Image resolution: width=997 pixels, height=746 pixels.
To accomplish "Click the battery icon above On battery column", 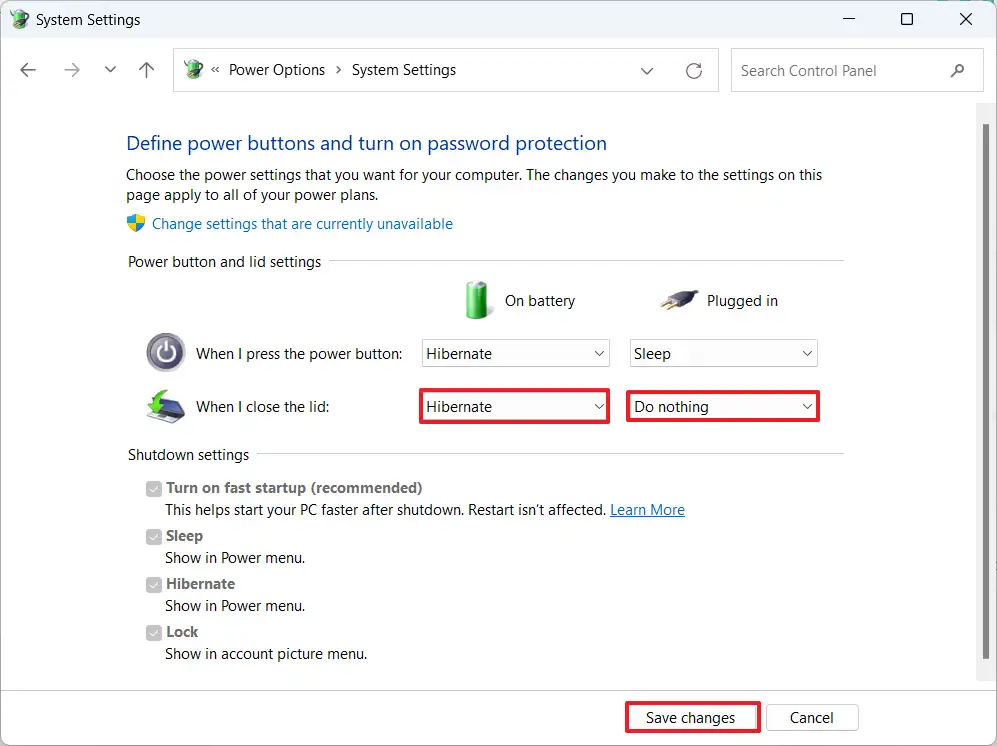I will click(x=477, y=300).
